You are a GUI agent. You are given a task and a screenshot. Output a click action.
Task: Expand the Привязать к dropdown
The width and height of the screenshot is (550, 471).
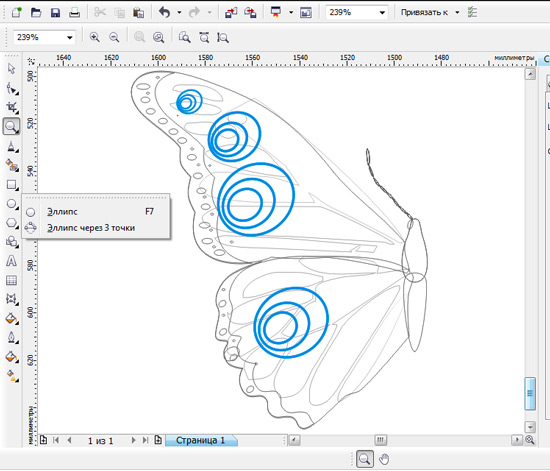(457, 13)
